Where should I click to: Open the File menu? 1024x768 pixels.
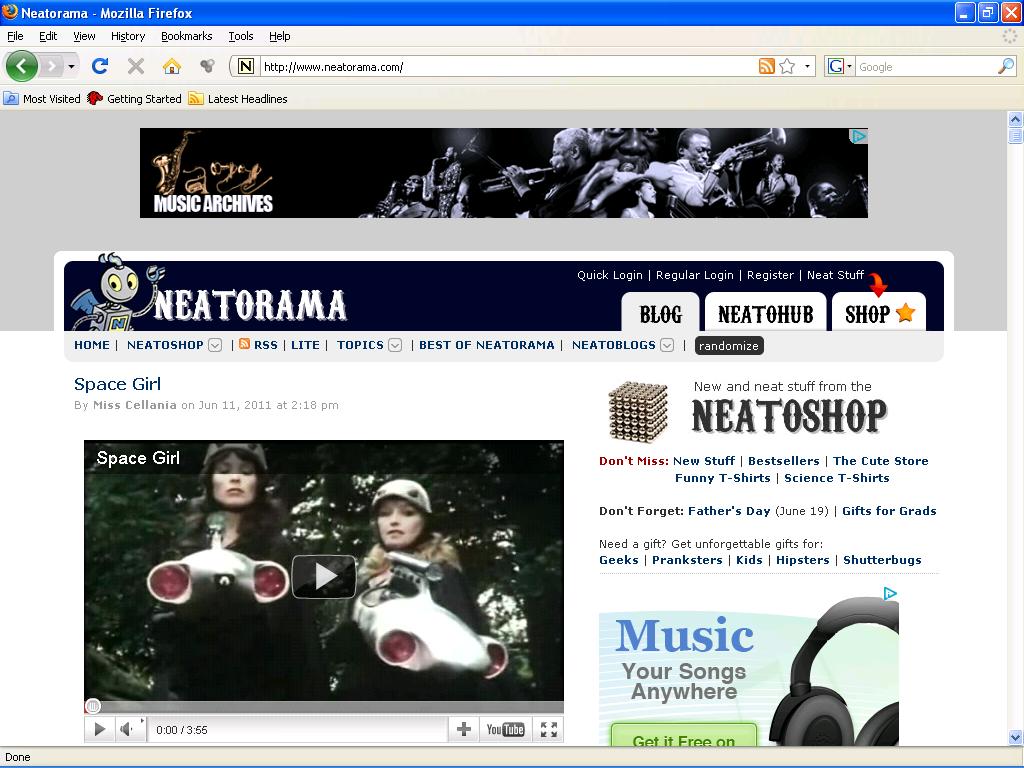pyautogui.click(x=15, y=37)
